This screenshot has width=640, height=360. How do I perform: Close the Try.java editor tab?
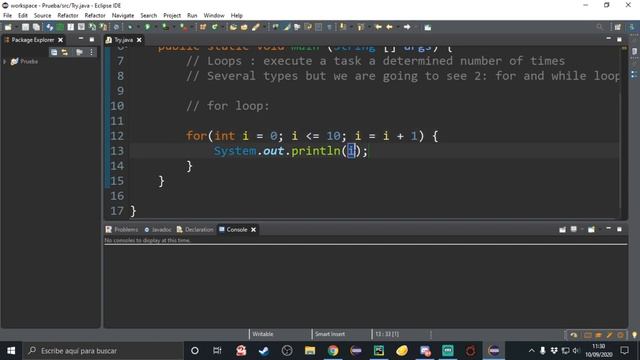139,40
